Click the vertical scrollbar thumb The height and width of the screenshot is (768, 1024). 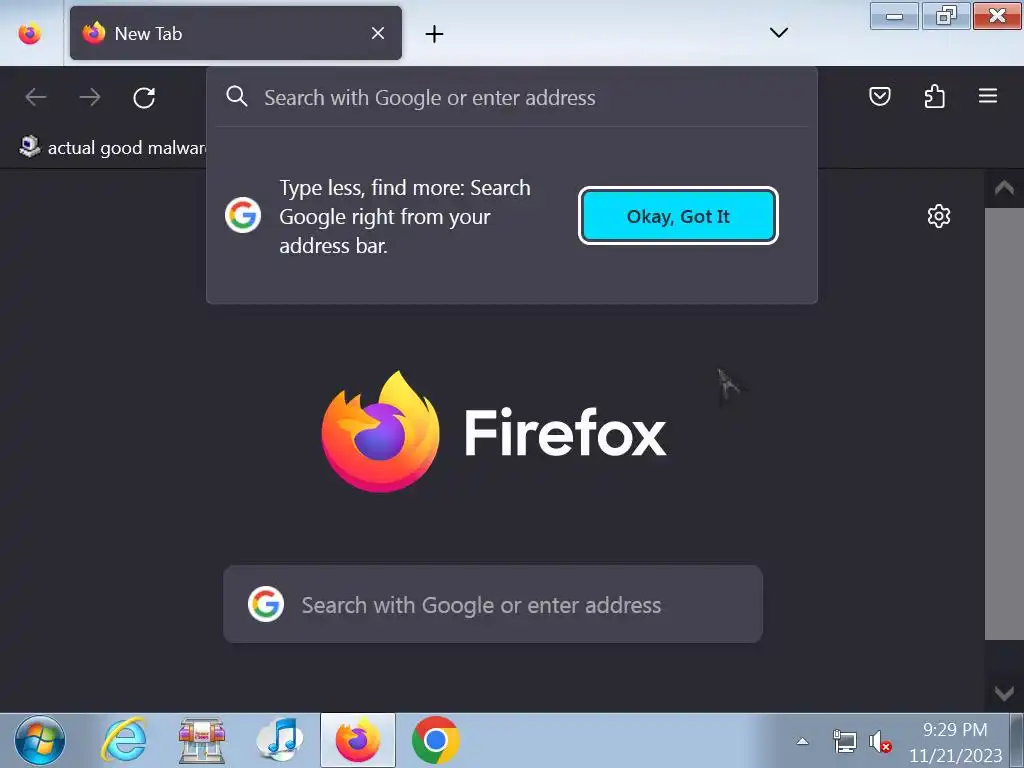[1004, 424]
